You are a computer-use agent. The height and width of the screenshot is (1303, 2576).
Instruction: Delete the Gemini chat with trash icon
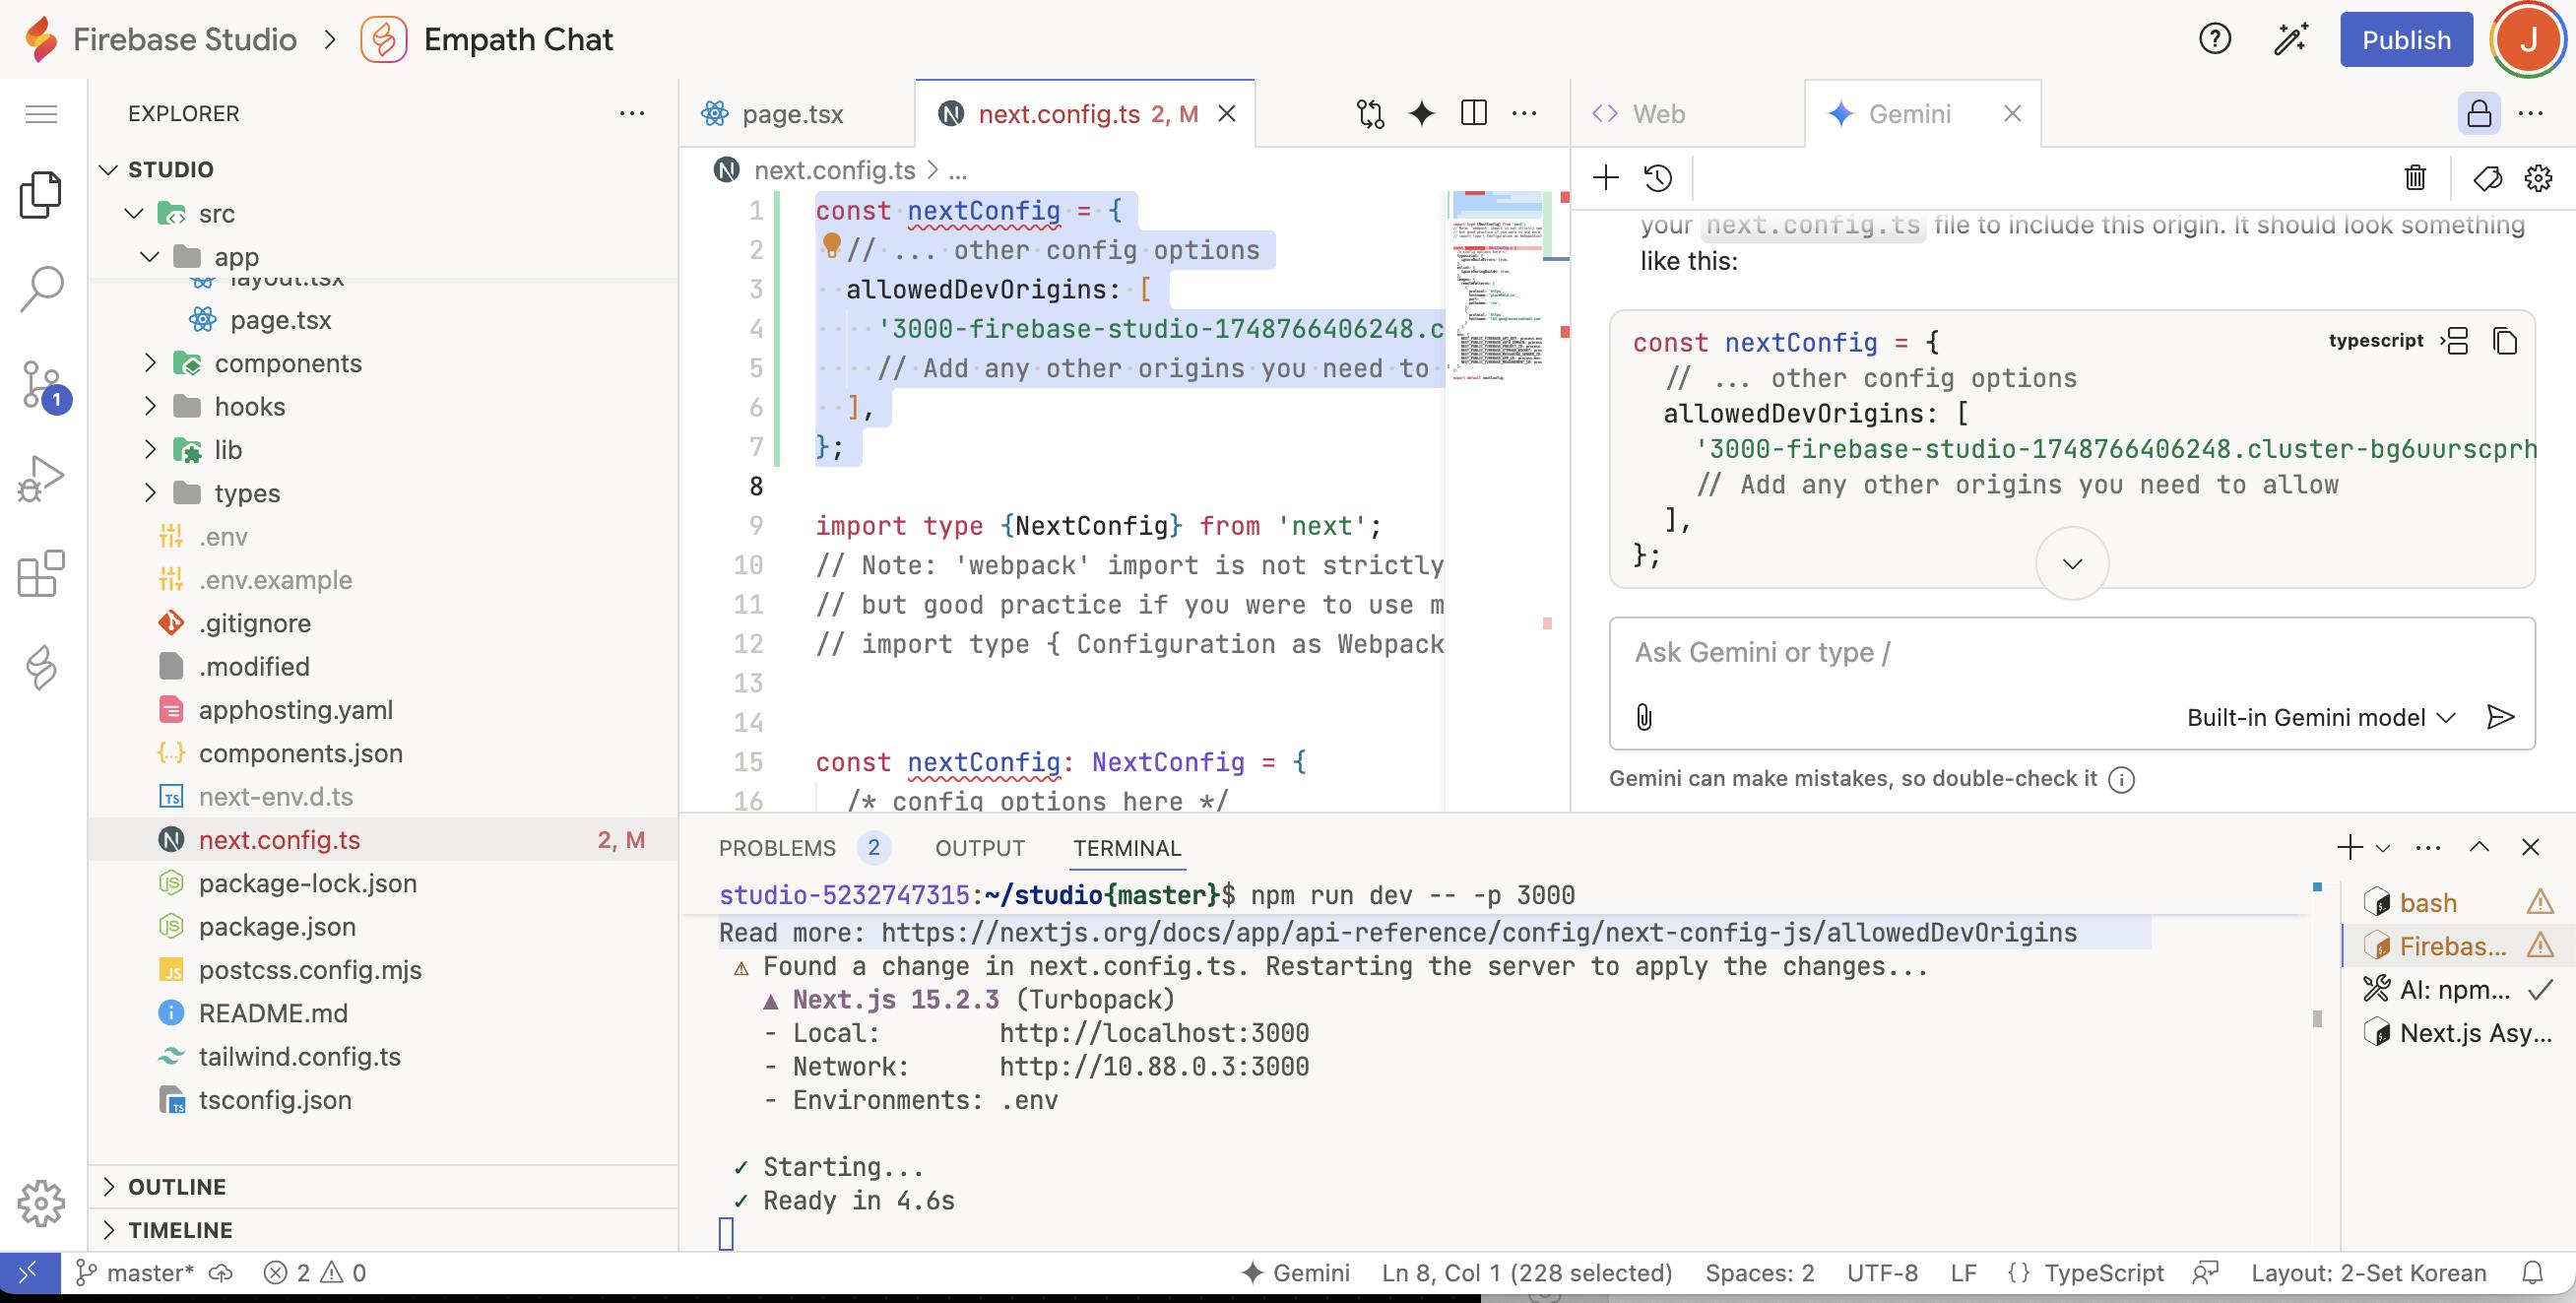(2415, 178)
